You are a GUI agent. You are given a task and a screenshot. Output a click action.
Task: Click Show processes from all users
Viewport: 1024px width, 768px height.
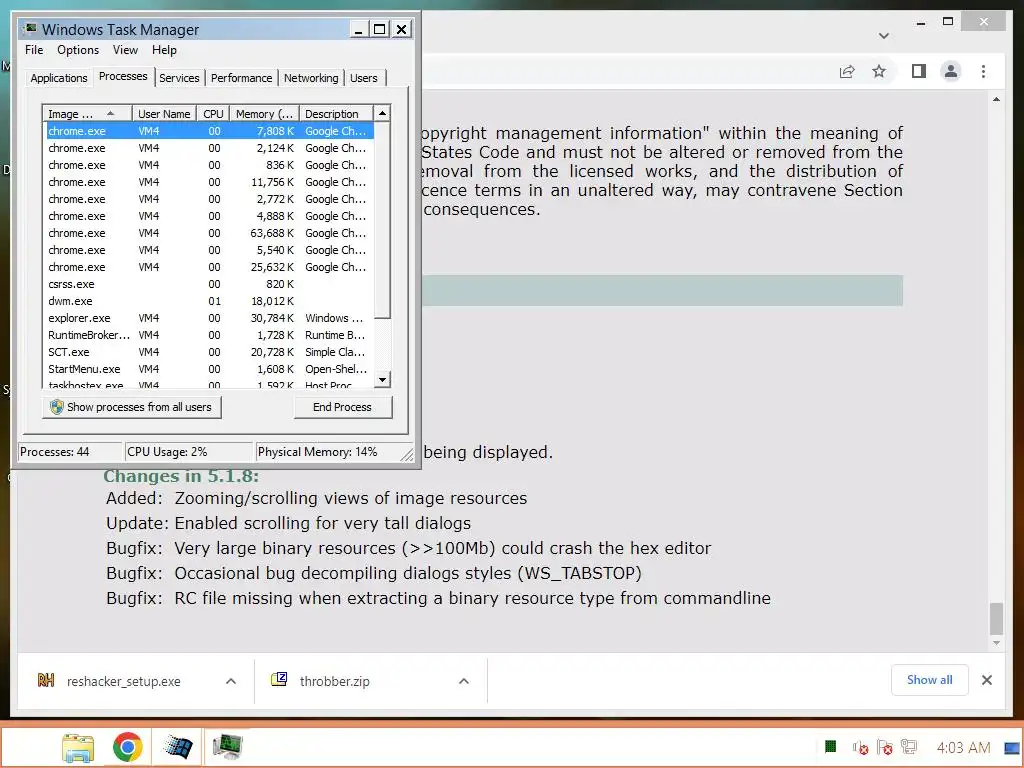click(132, 407)
